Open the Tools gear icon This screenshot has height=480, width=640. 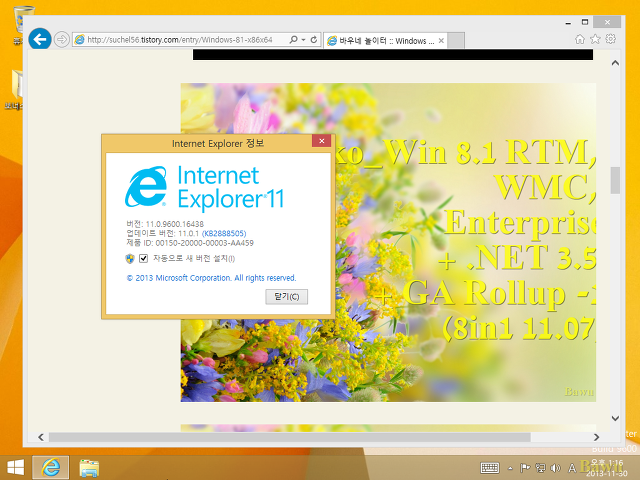(611, 39)
